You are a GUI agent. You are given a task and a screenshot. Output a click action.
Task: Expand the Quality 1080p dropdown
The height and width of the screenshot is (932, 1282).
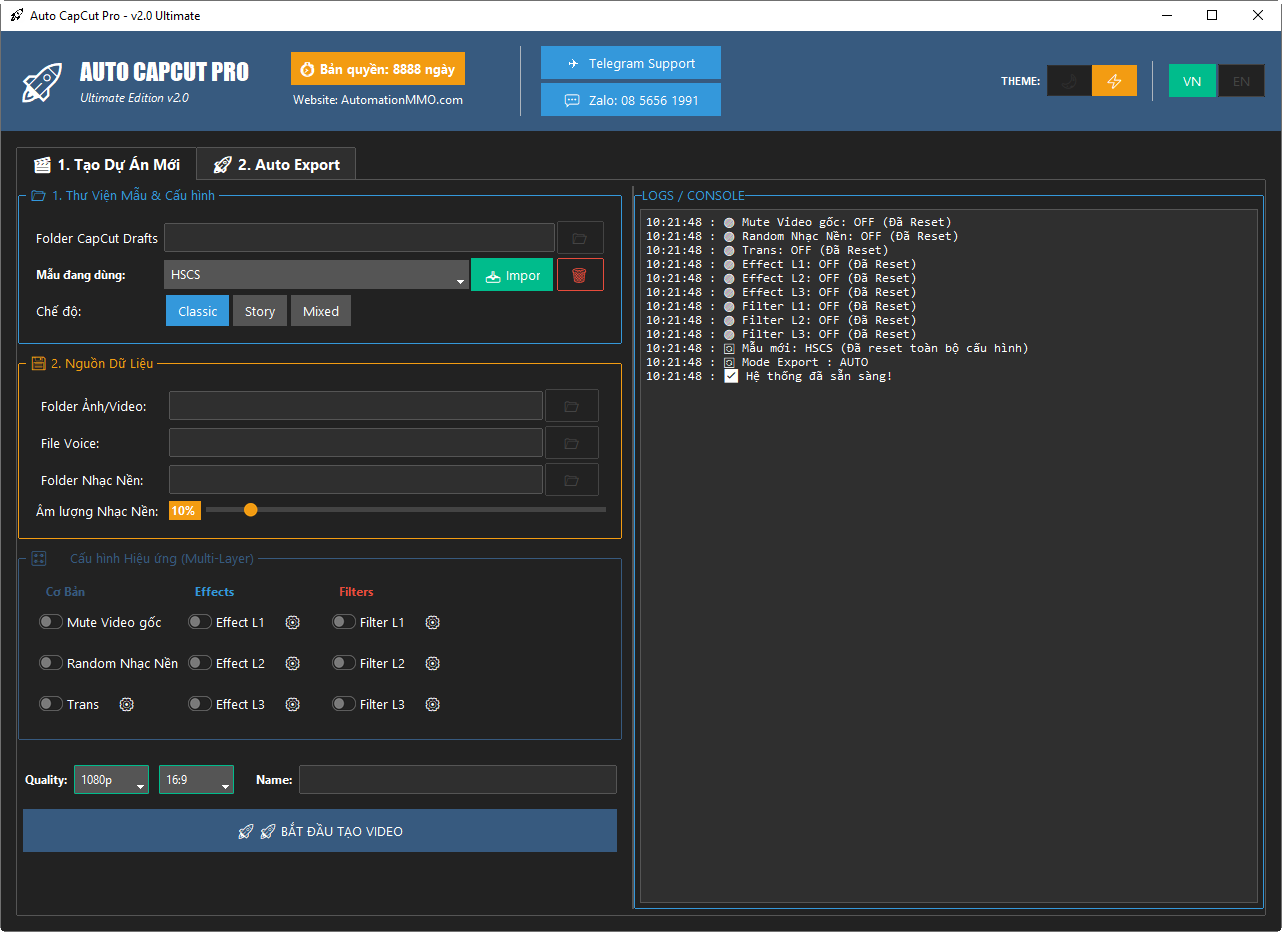(x=111, y=779)
